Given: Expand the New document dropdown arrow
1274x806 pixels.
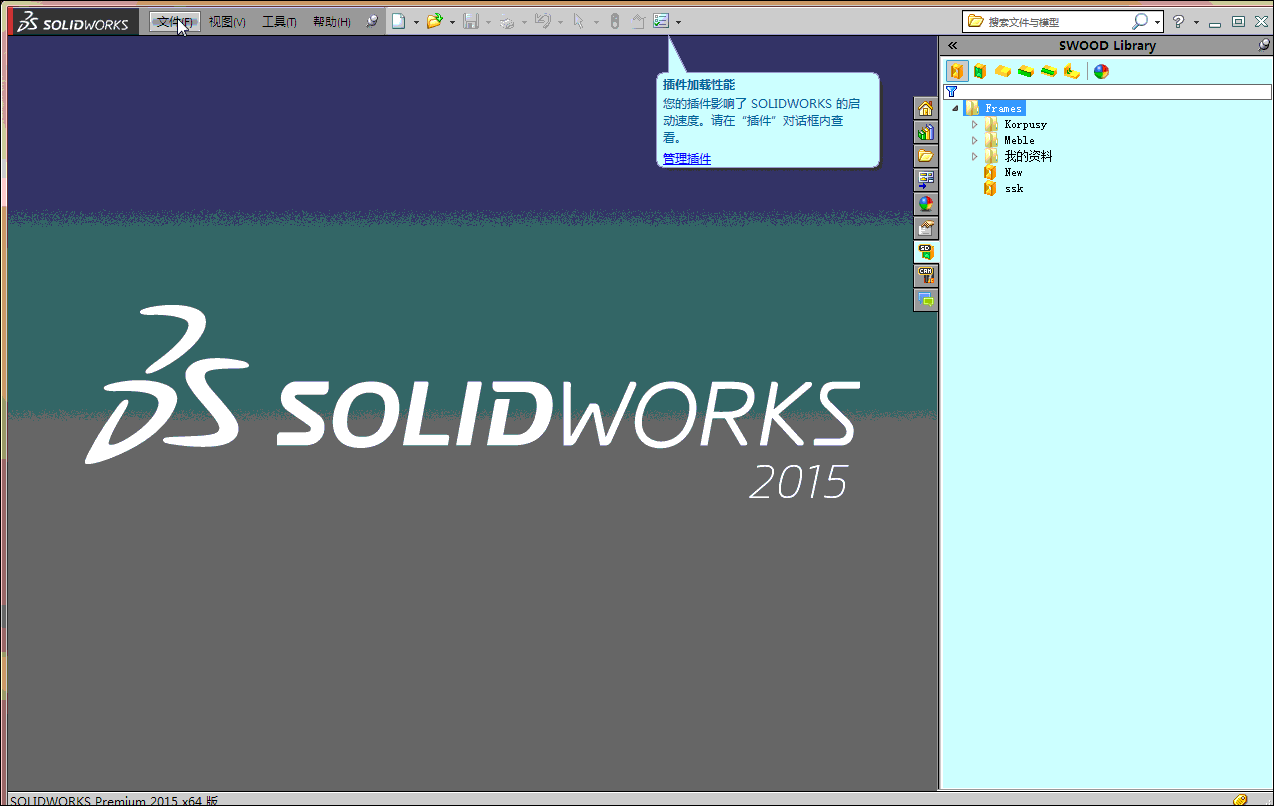Looking at the screenshot, I should point(416,22).
